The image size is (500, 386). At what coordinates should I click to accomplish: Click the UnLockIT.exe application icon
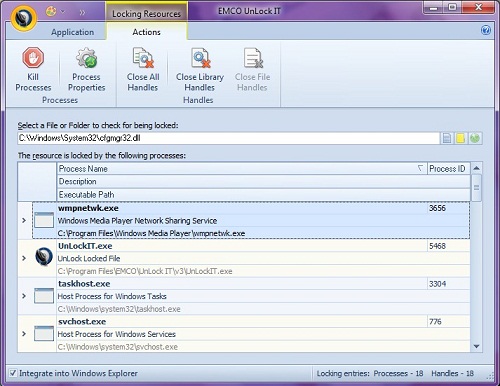point(44,257)
